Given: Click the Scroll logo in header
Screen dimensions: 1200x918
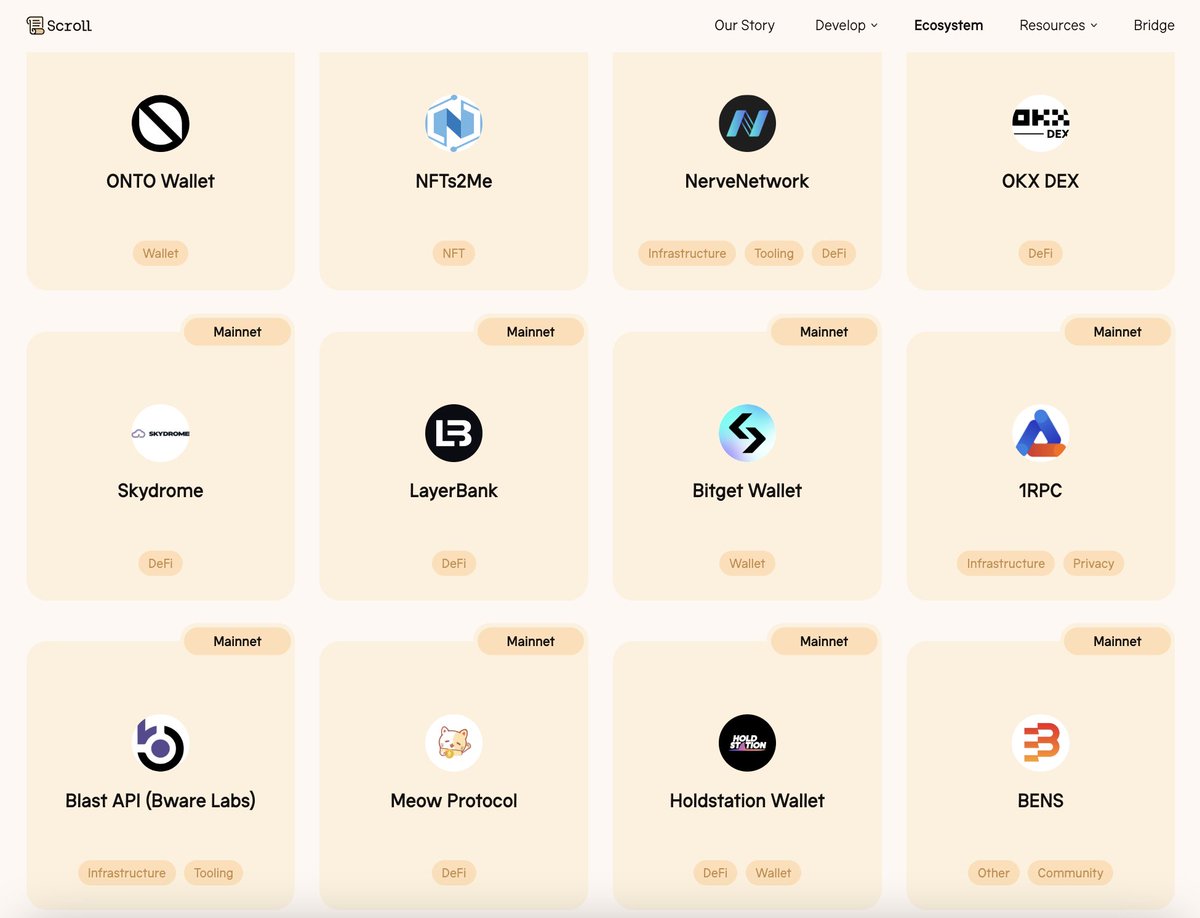Looking at the screenshot, I should point(59,25).
